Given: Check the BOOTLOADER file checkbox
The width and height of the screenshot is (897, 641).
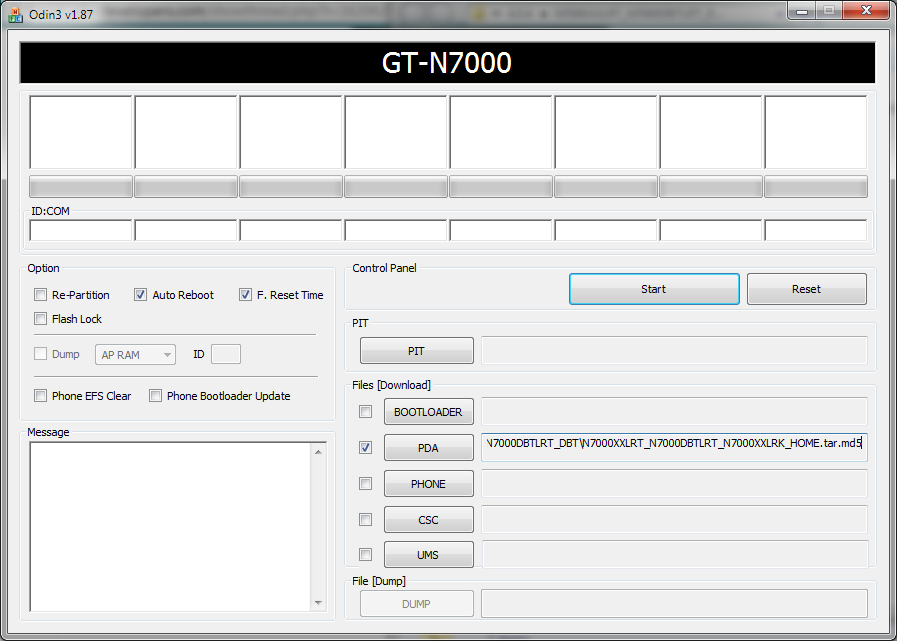Looking at the screenshot, I should [365, 411].
